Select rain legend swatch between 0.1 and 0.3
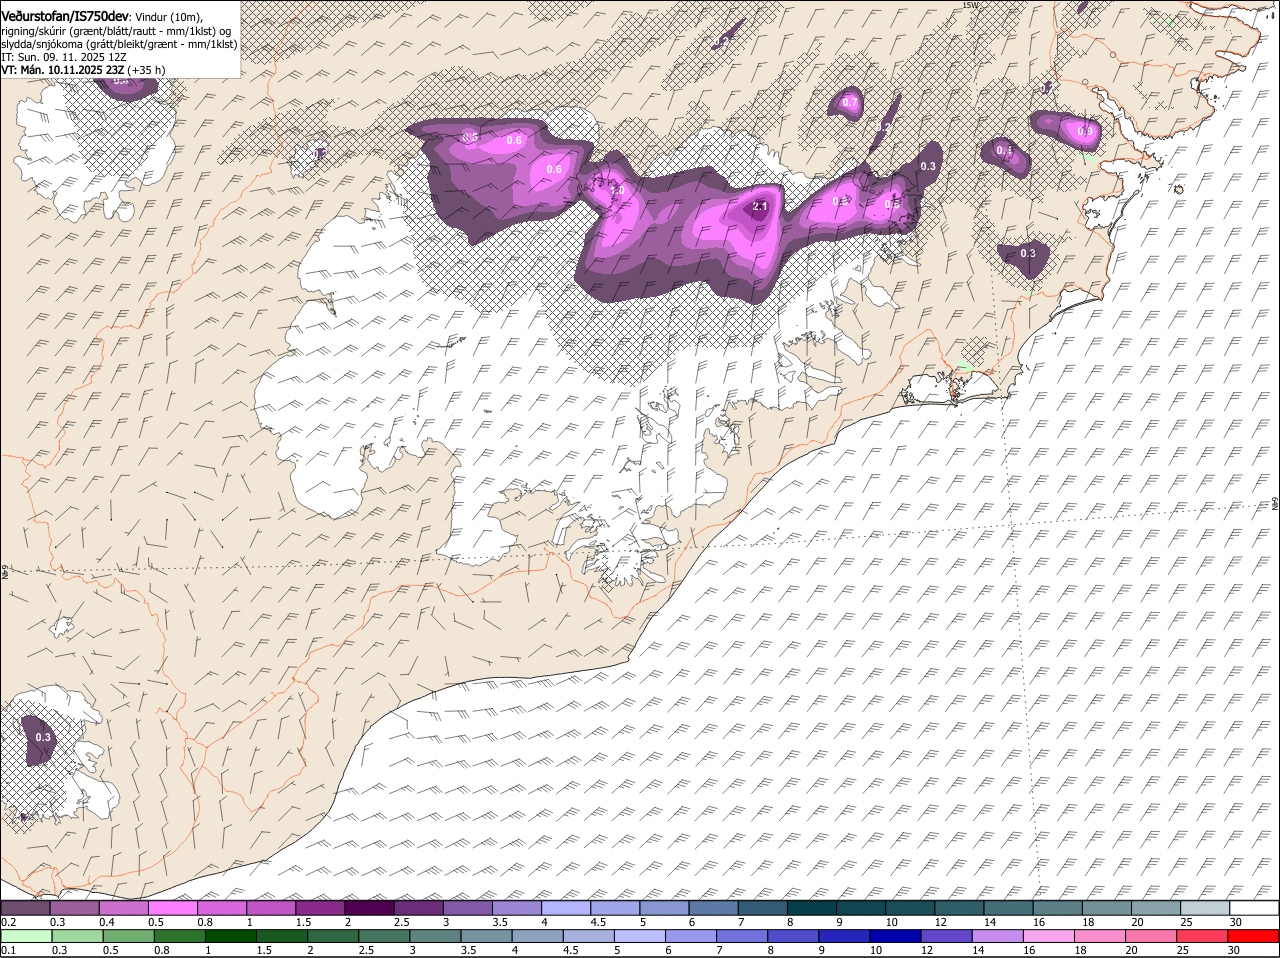1280x958 pixels. click(25, 936)
